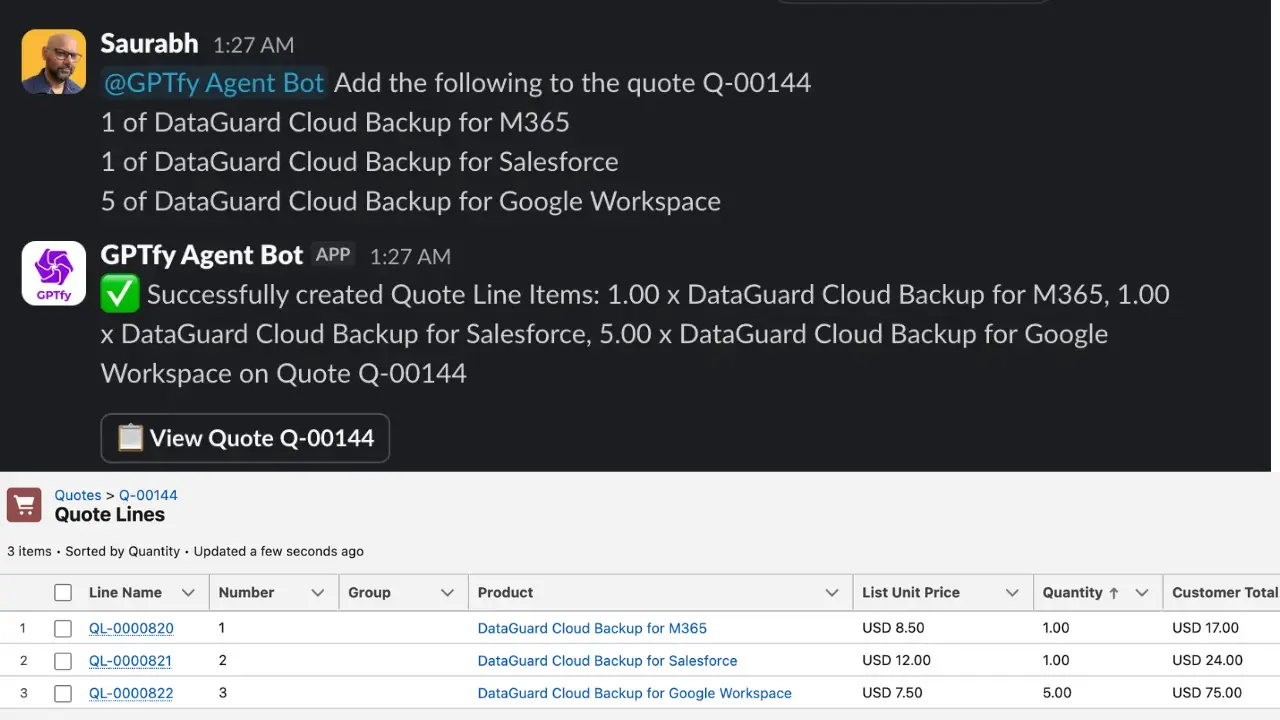The width and height of the screenshot is (1280, 720).
Task: Check the row for QL-0000821
Action: coord(63,660)
